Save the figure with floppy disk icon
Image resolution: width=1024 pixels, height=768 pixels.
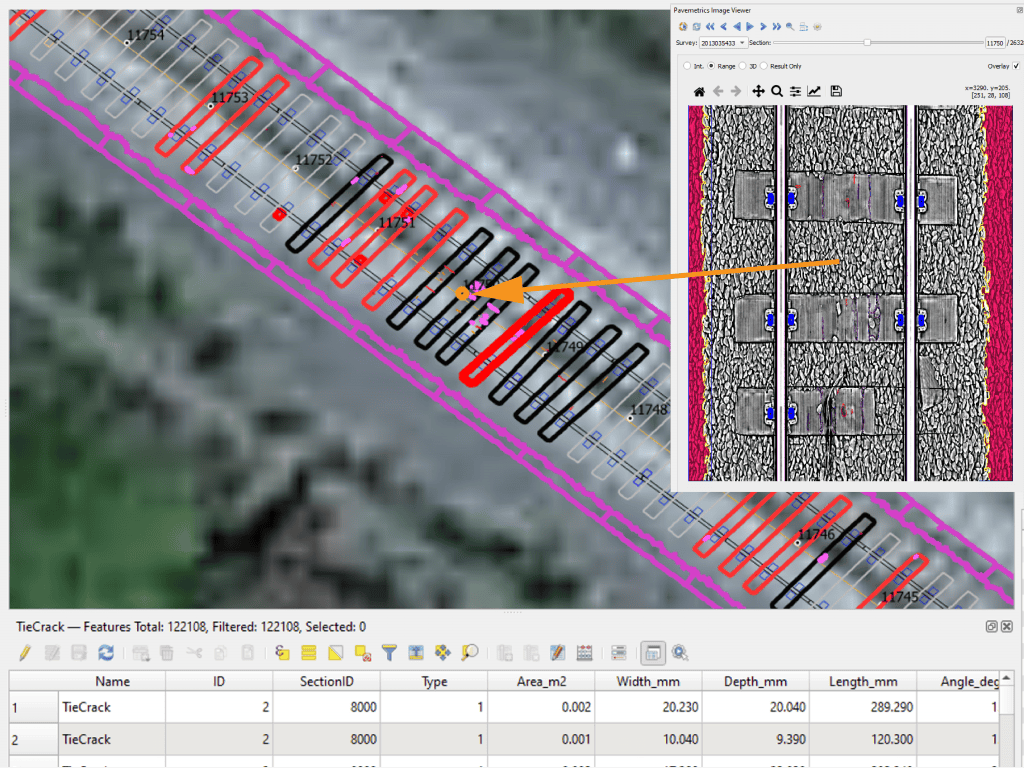click(836, 91)
